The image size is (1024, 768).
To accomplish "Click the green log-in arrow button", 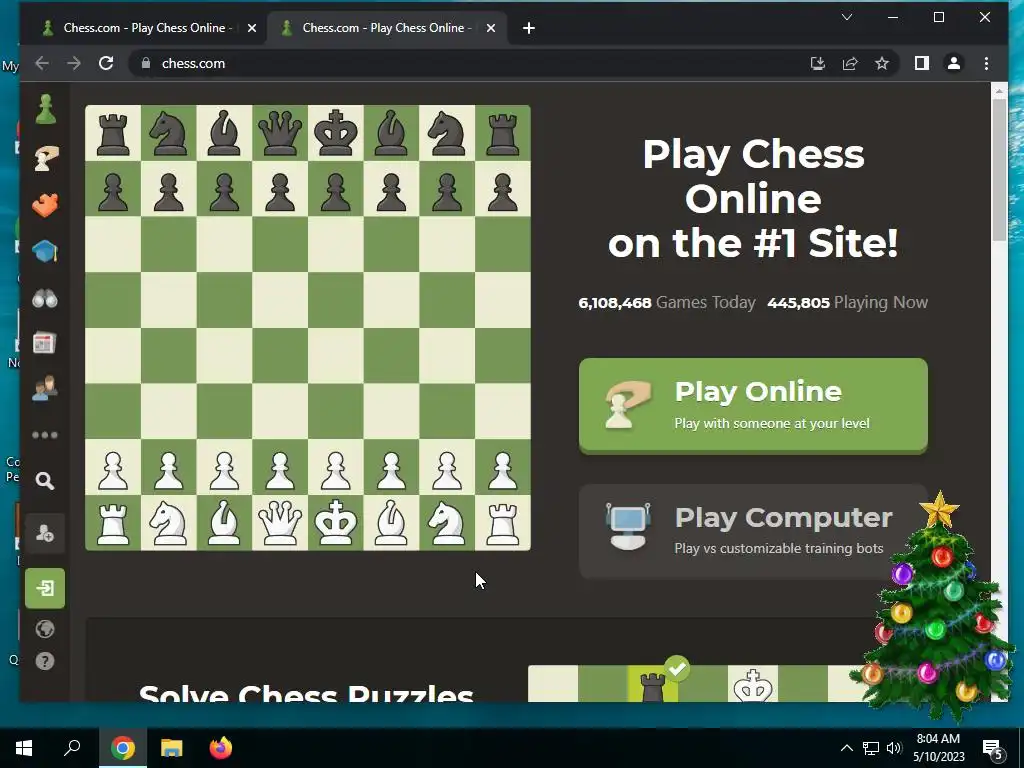I will click(45, 588).
